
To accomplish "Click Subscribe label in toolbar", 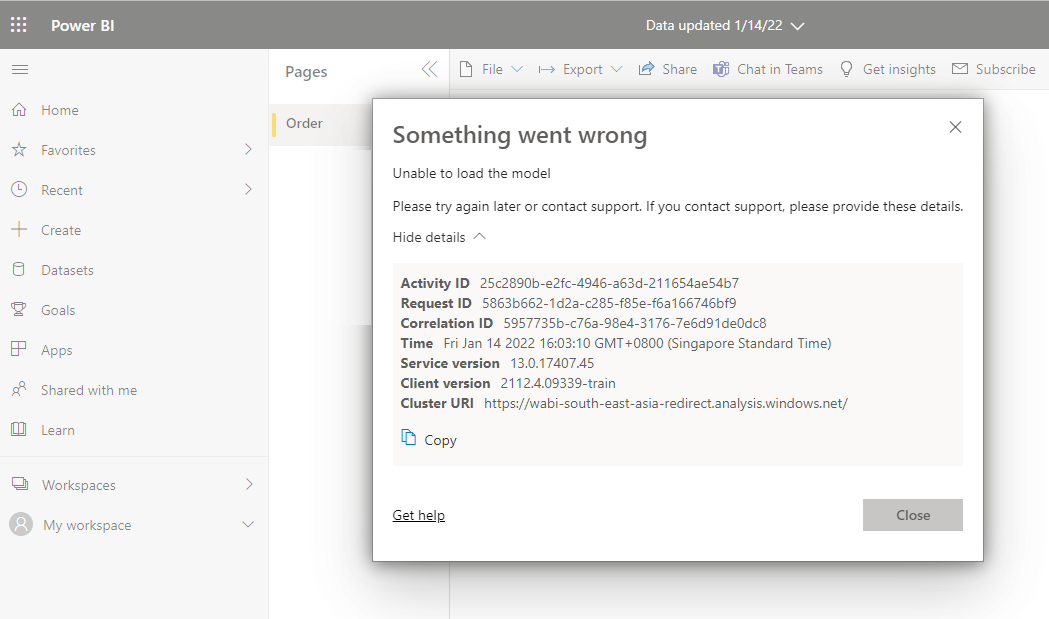I will point(1006,69).
